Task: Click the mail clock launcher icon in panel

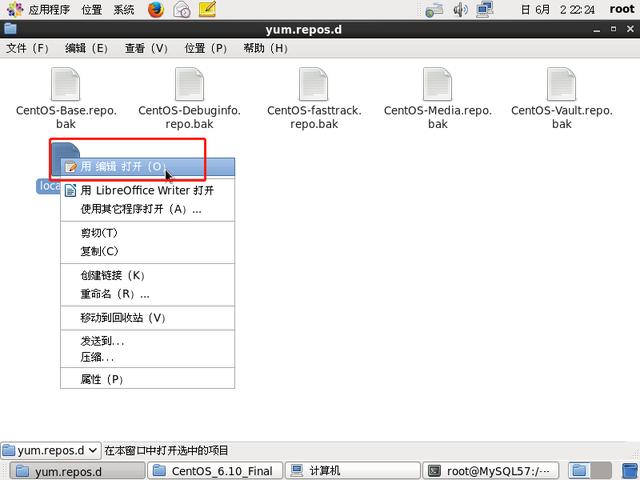Action: 182,9
